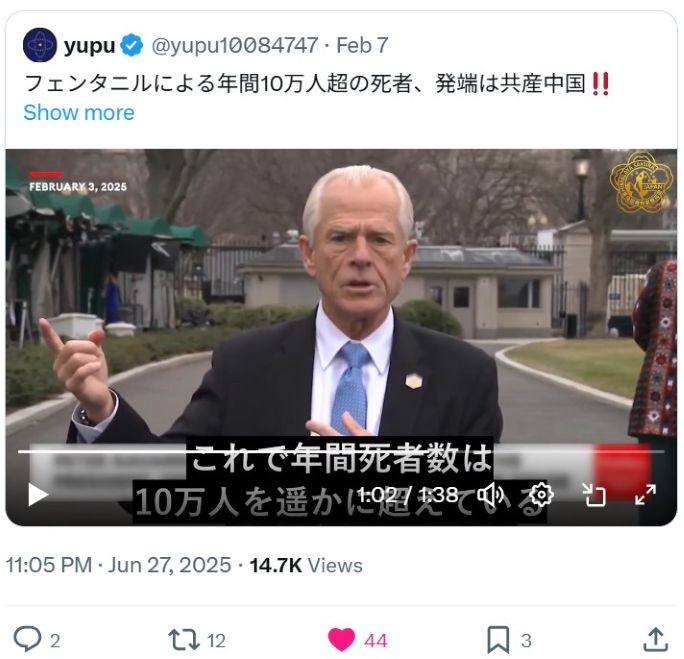Unlike the tweet heart
The width and height of the screenshot is (684, 659).
pyautogui.click(x=341, y=639)
